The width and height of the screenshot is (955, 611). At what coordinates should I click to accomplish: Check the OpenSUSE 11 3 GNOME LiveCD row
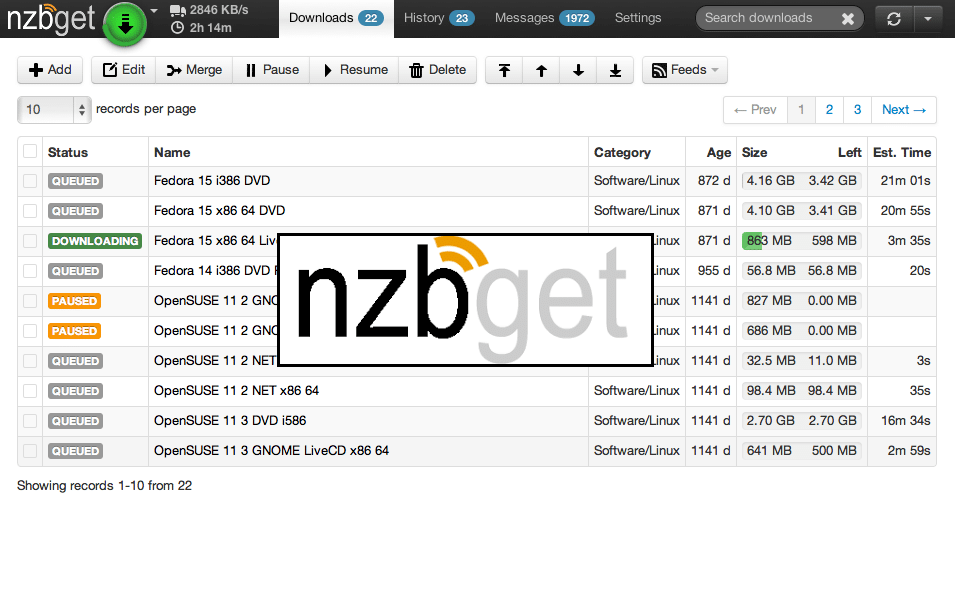30,451
